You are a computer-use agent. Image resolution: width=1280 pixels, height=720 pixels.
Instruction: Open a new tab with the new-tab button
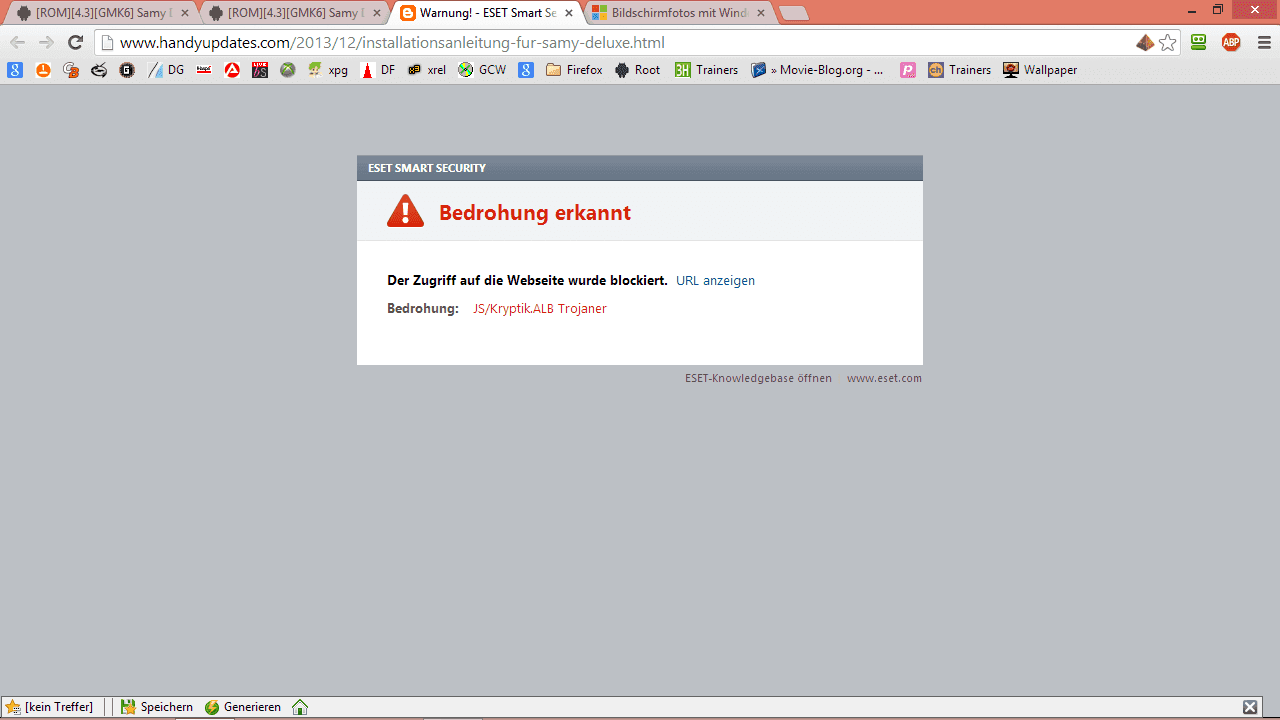point(794,13)
